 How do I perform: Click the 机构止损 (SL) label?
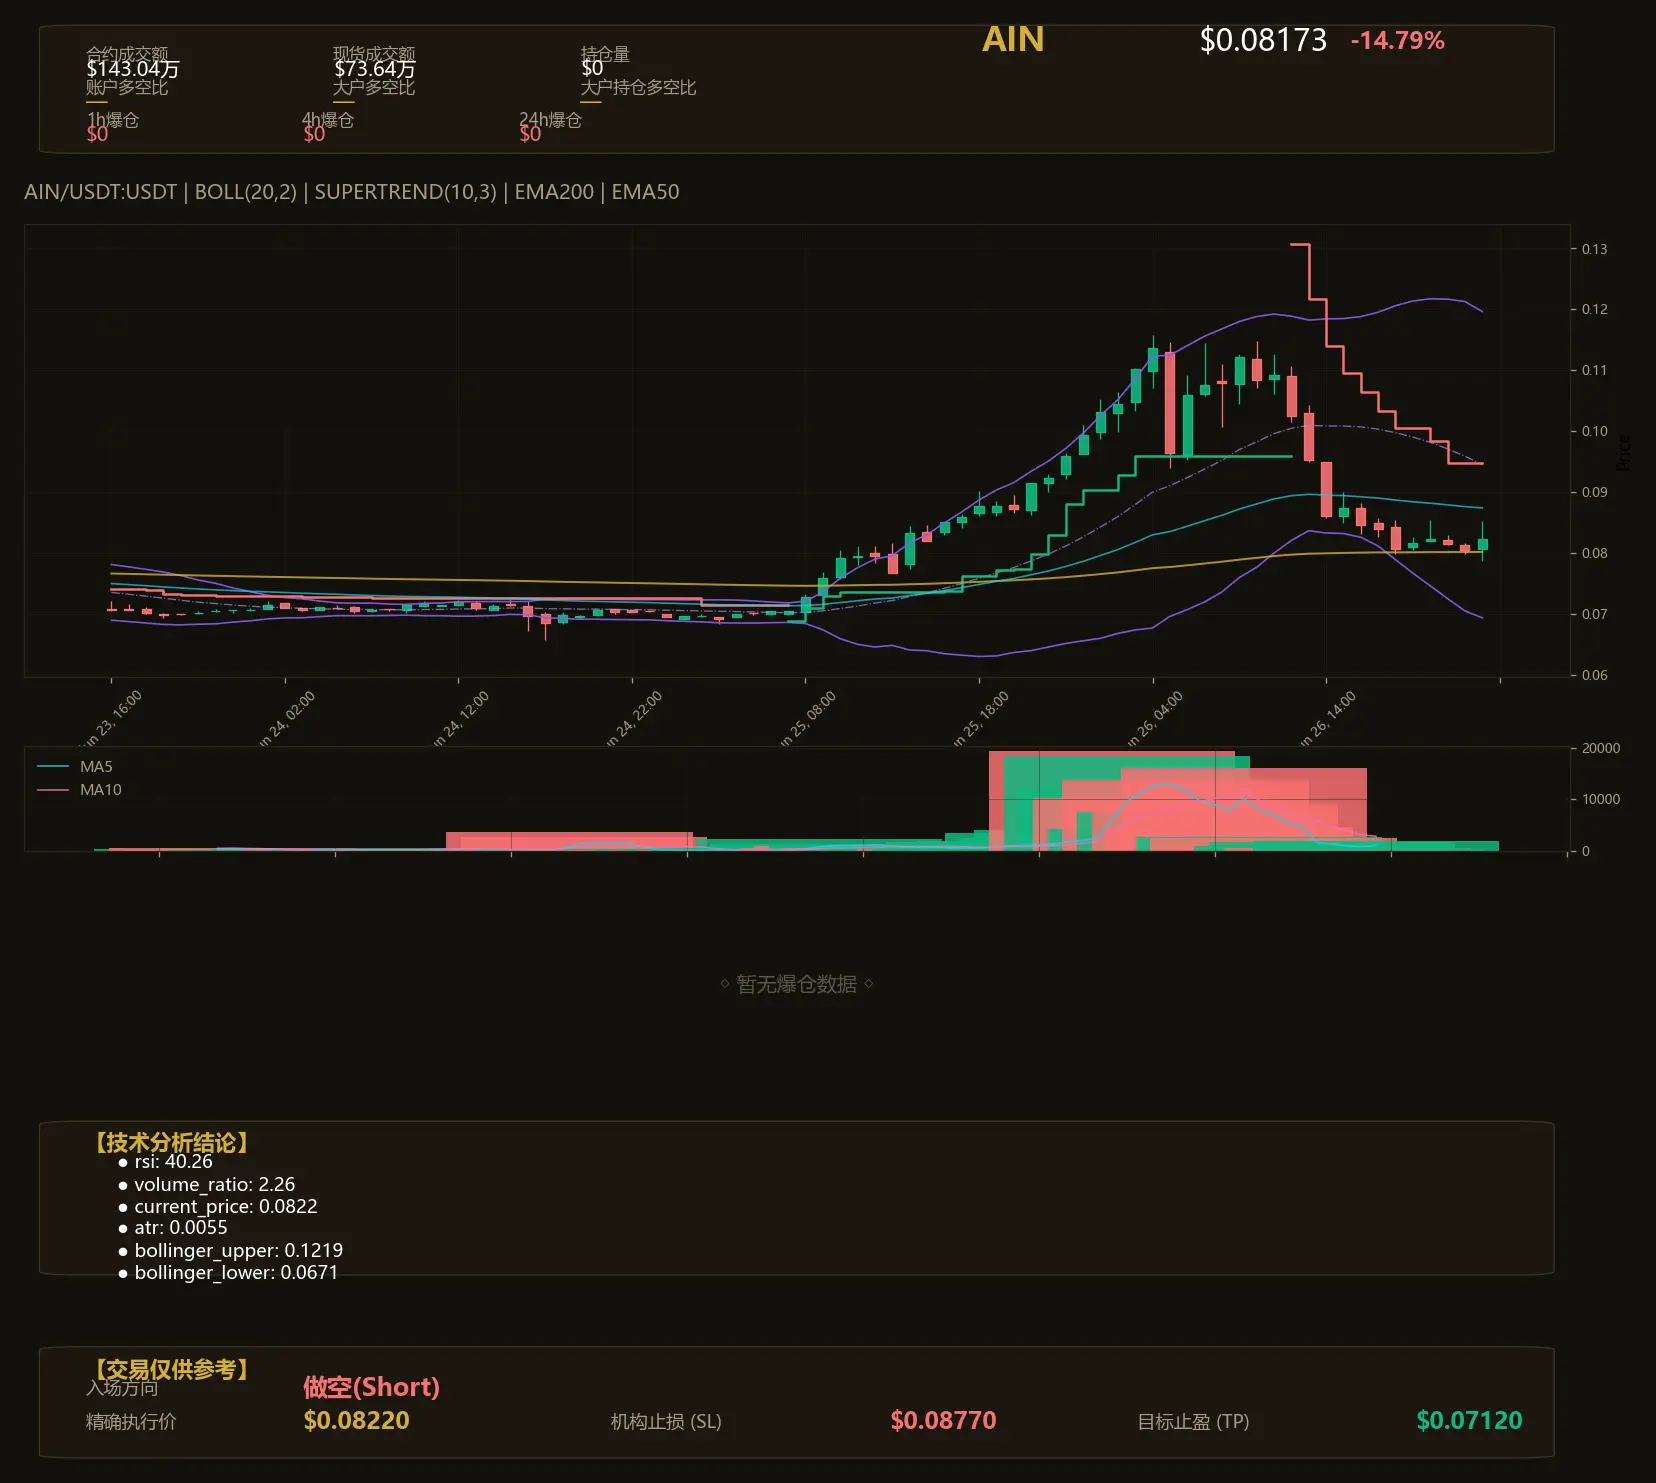click(666, 1422)
